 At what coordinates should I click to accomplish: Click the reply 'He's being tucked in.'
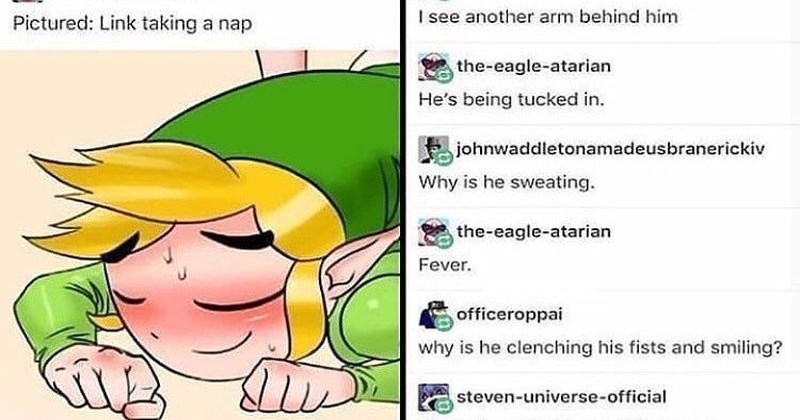click(x=511, y=99)
